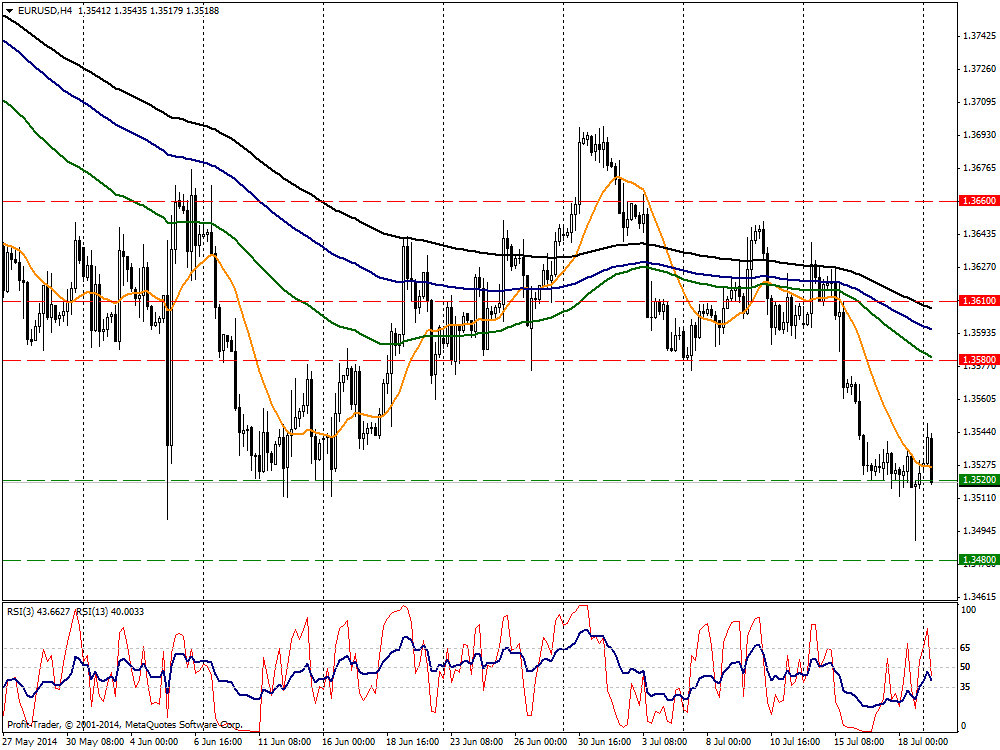Click the red 1.36600 price level tag

977,201
